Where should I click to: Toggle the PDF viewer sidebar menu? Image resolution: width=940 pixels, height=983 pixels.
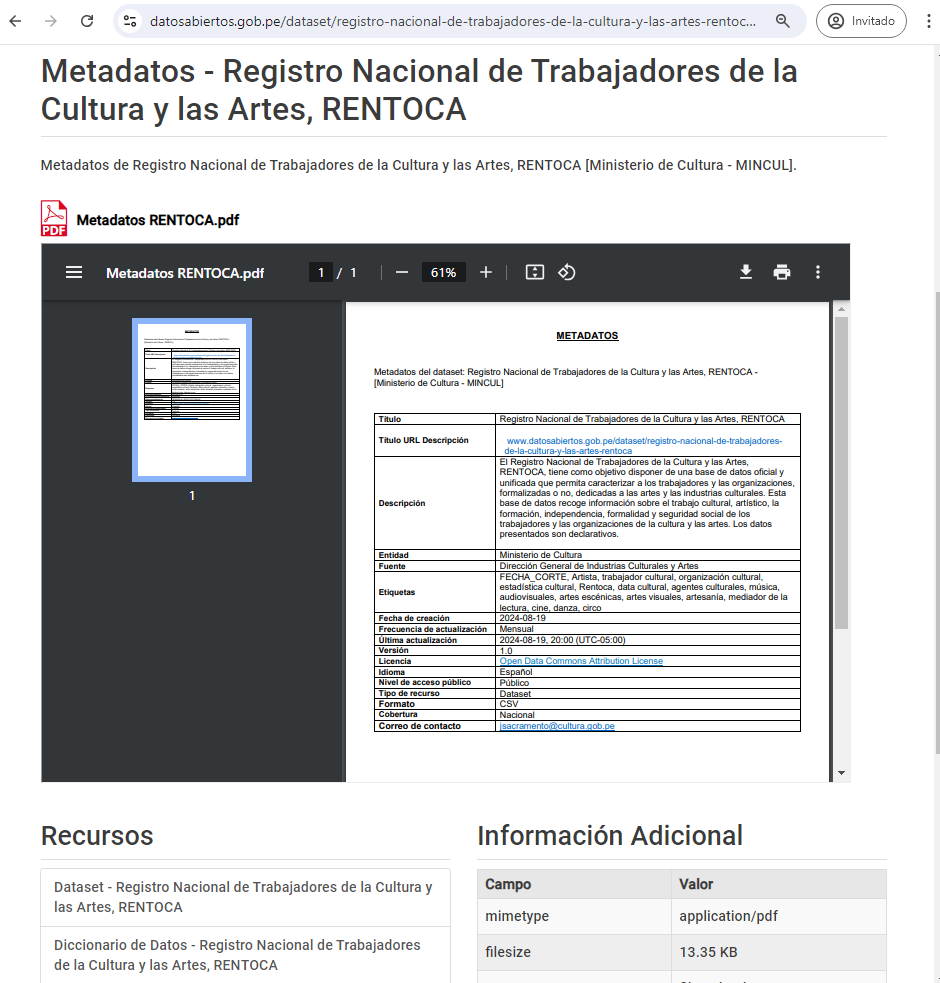coord(74,272)
